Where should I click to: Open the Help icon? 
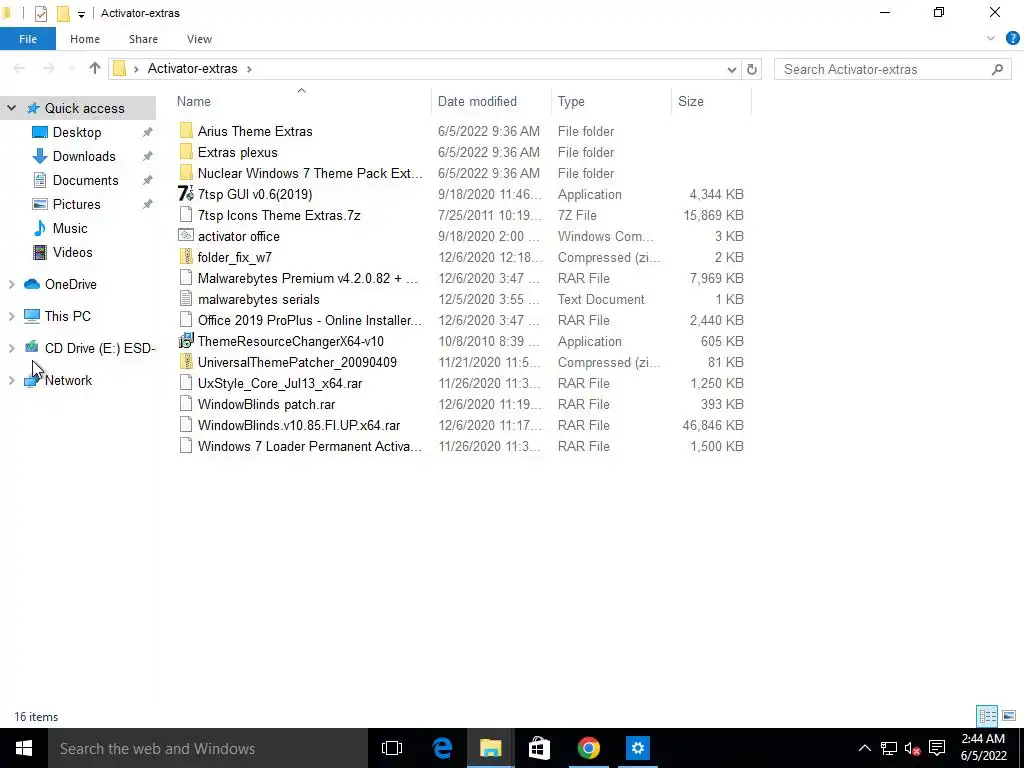coord(1012,39)
